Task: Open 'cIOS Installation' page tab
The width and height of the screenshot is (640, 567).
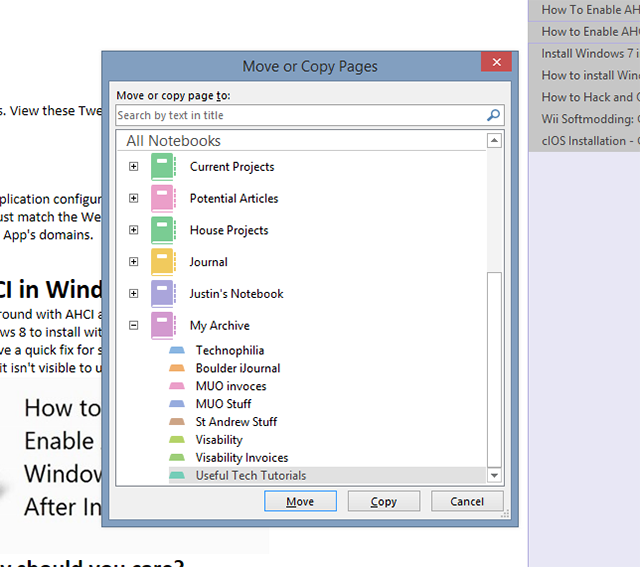Action: [x=584, y=141]
